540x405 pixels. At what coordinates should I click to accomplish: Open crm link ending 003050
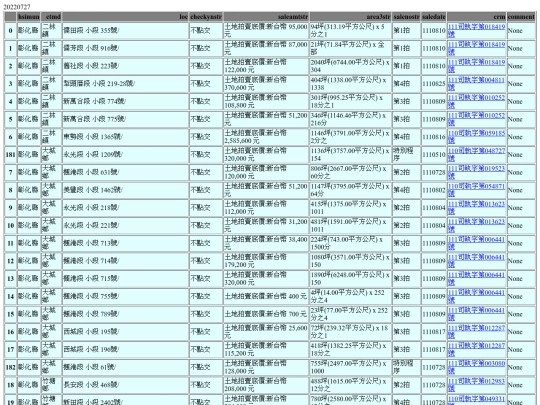point(476,367)
